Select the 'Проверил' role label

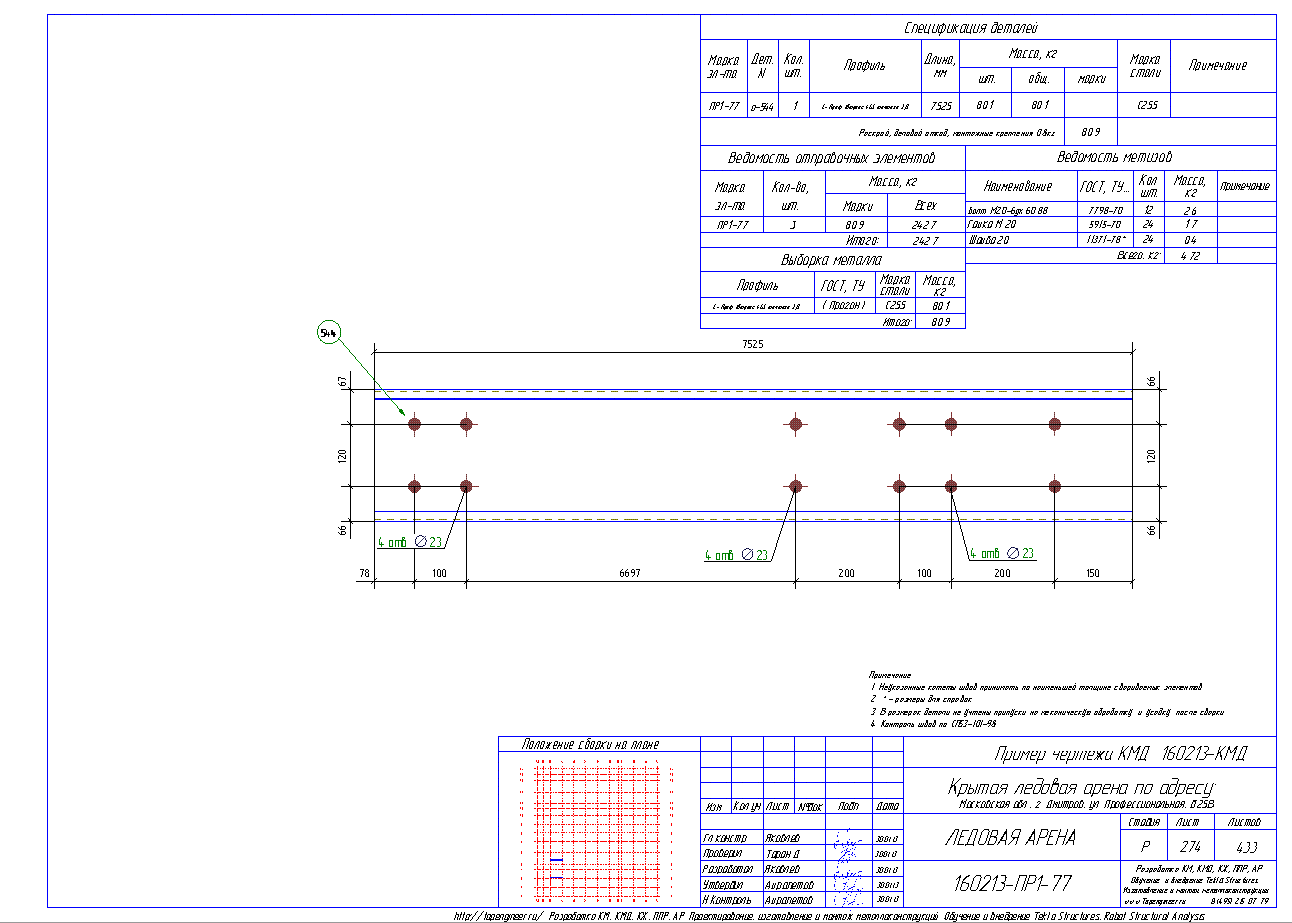point(723,854)
